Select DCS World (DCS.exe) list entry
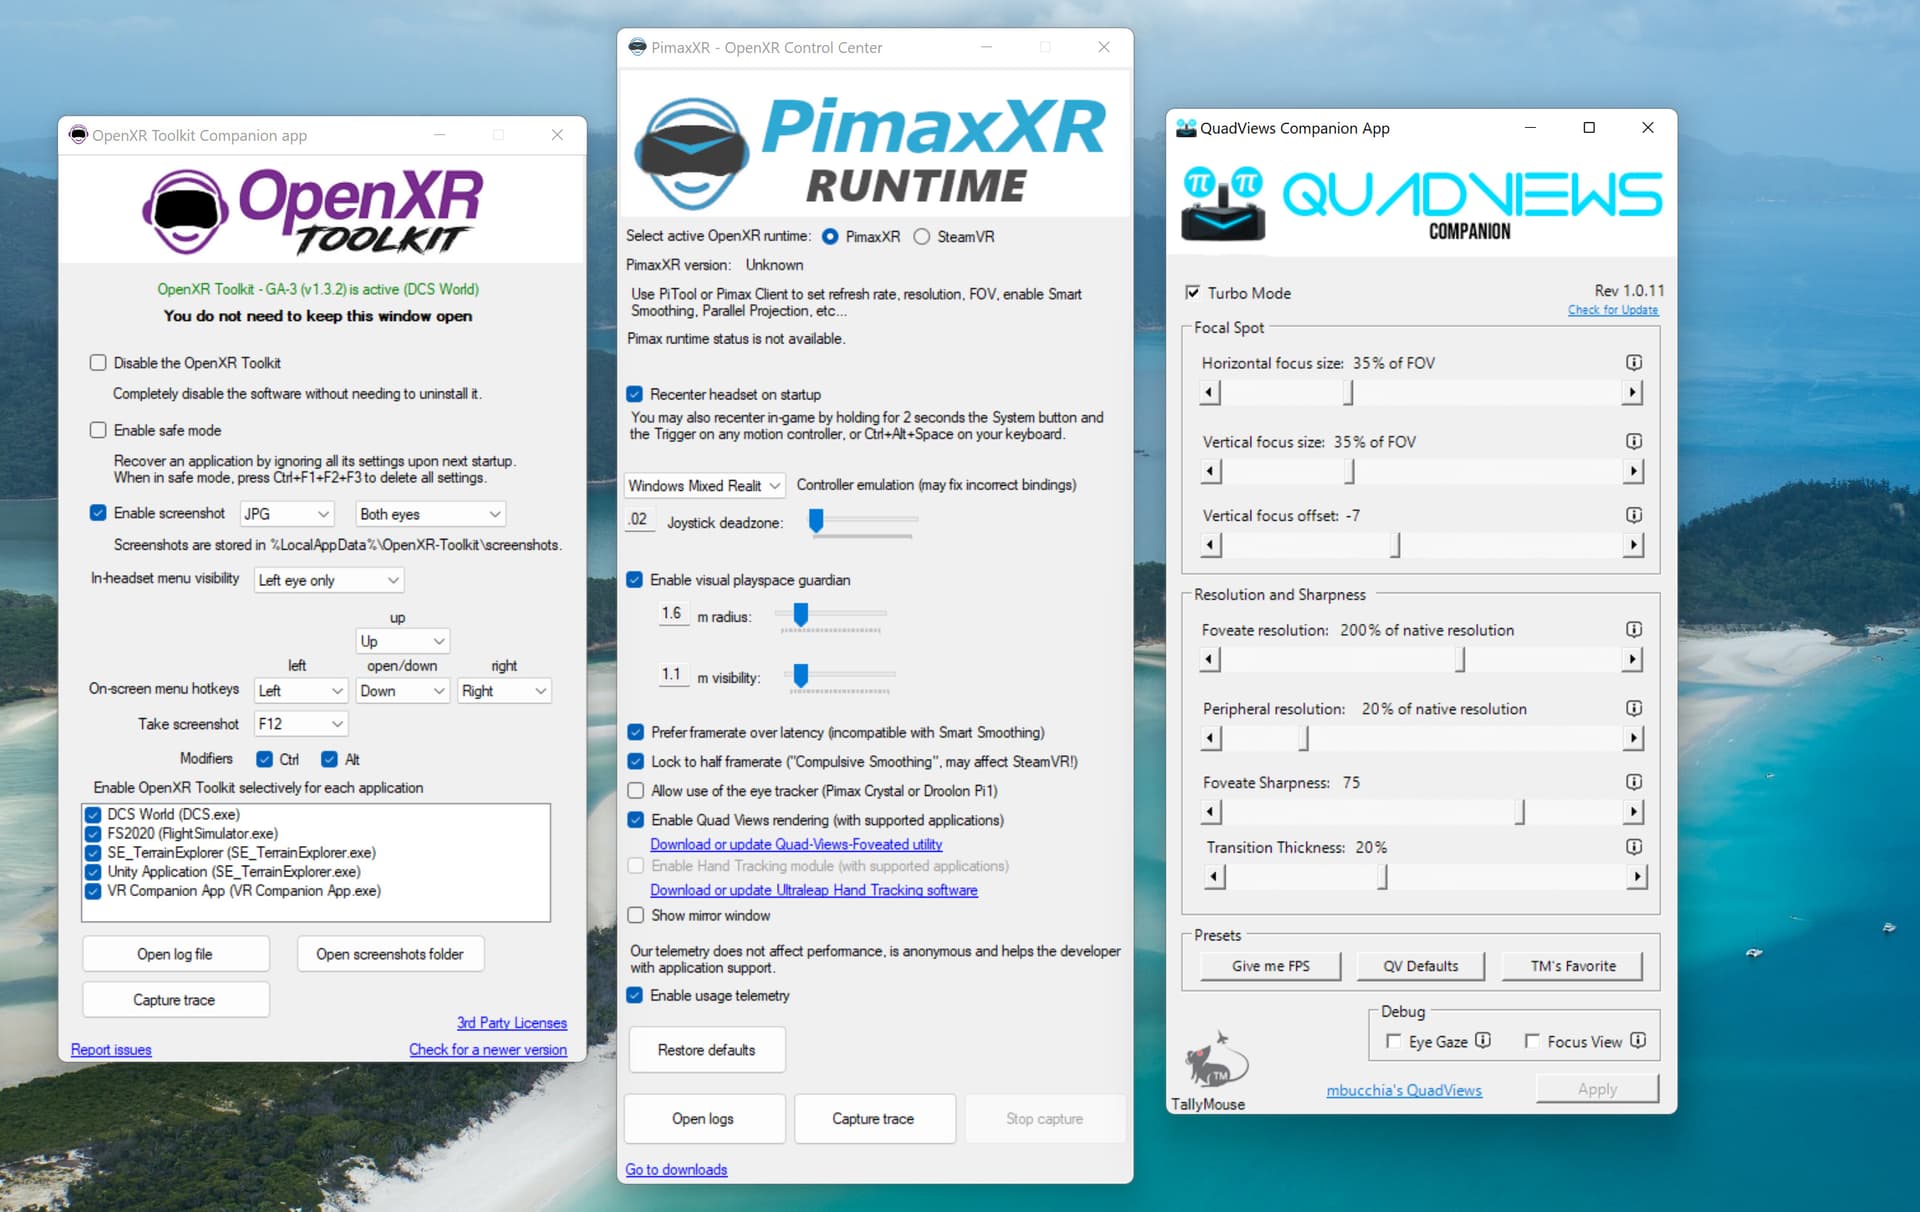Viewport: 1920px width, 1212px height. coord(174,814)
